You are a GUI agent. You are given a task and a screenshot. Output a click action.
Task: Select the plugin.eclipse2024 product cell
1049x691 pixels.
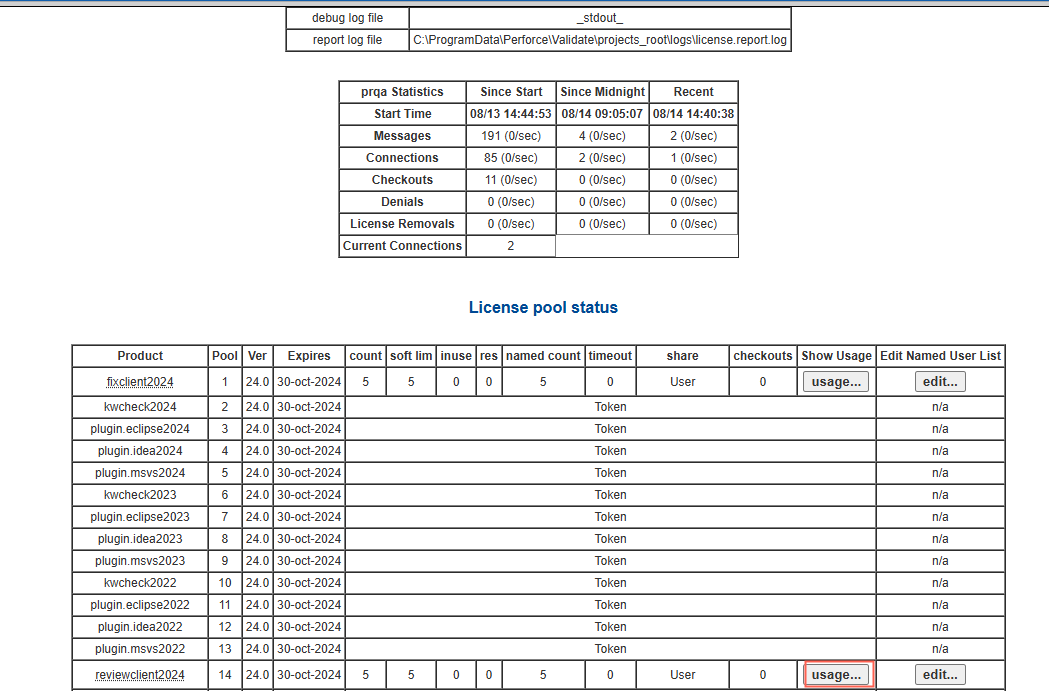(140, 429)
